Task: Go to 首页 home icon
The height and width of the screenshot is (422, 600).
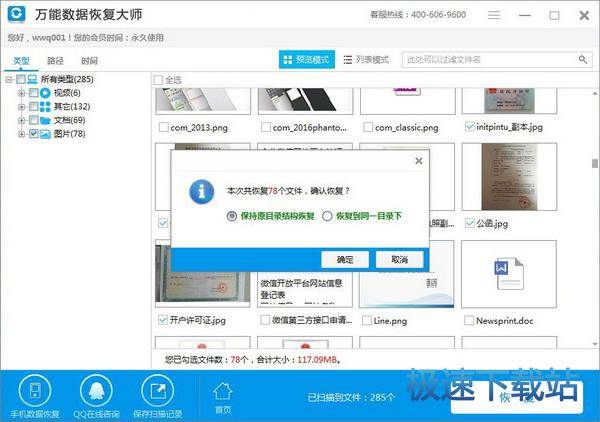Action: 222,392
